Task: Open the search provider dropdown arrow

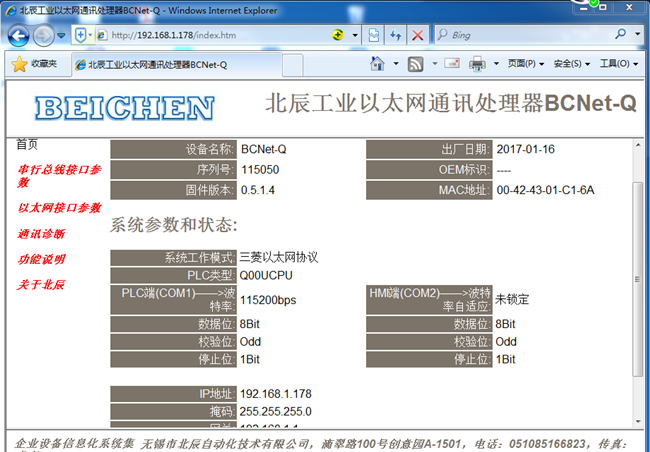Action: [638, 34]
